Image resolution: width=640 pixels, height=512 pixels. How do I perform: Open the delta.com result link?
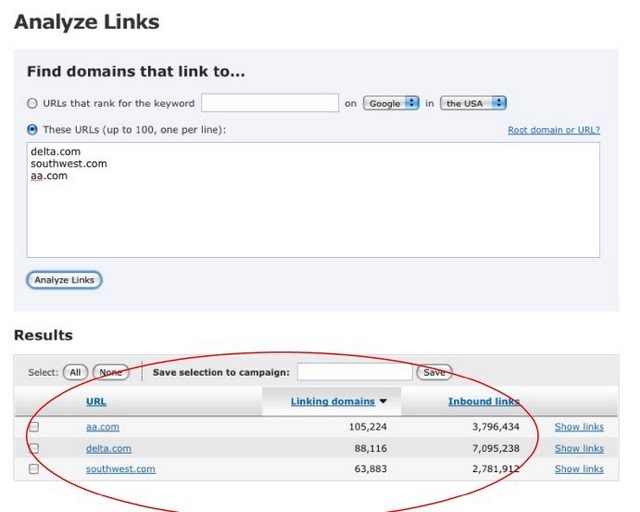pos(109,449)
